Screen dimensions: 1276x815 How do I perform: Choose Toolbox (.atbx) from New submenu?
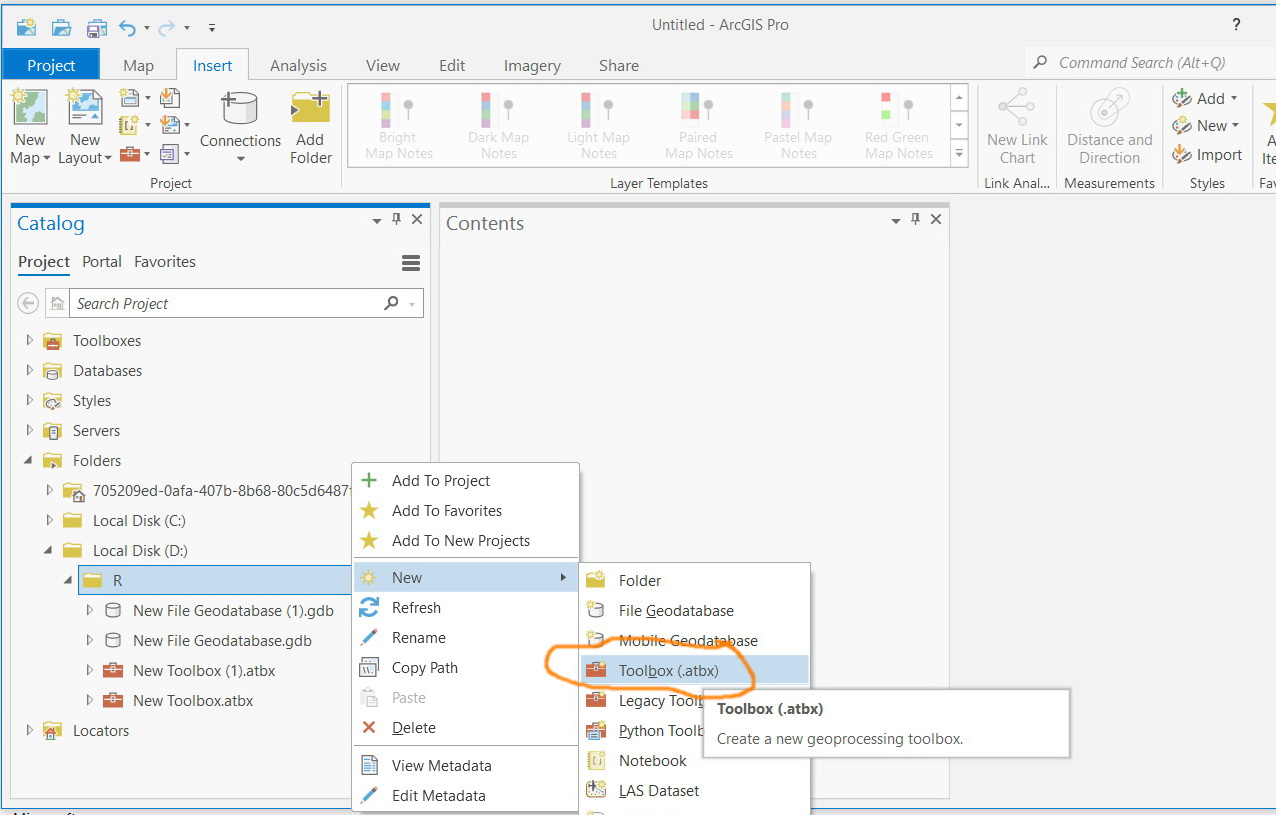[x=694, y=671]
